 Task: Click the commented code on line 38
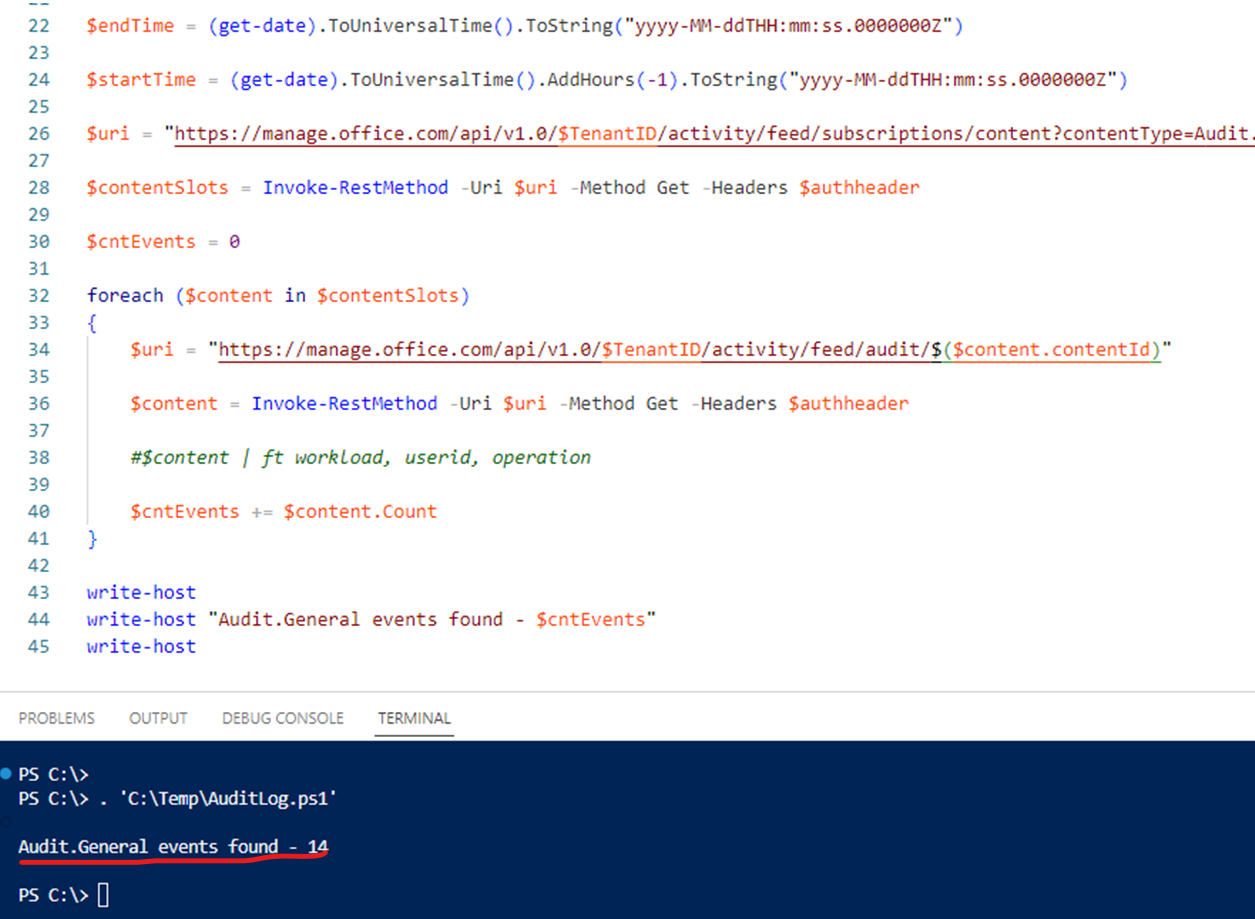(360, 456)
